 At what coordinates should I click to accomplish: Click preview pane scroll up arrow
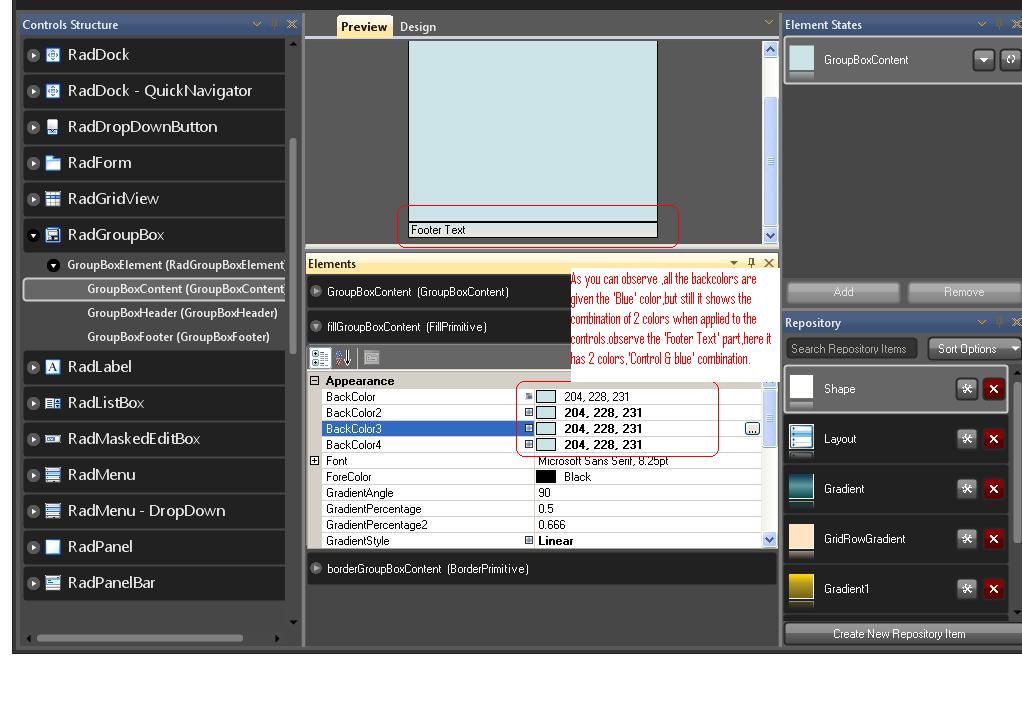pyautogui.click(x=770, y=50)
